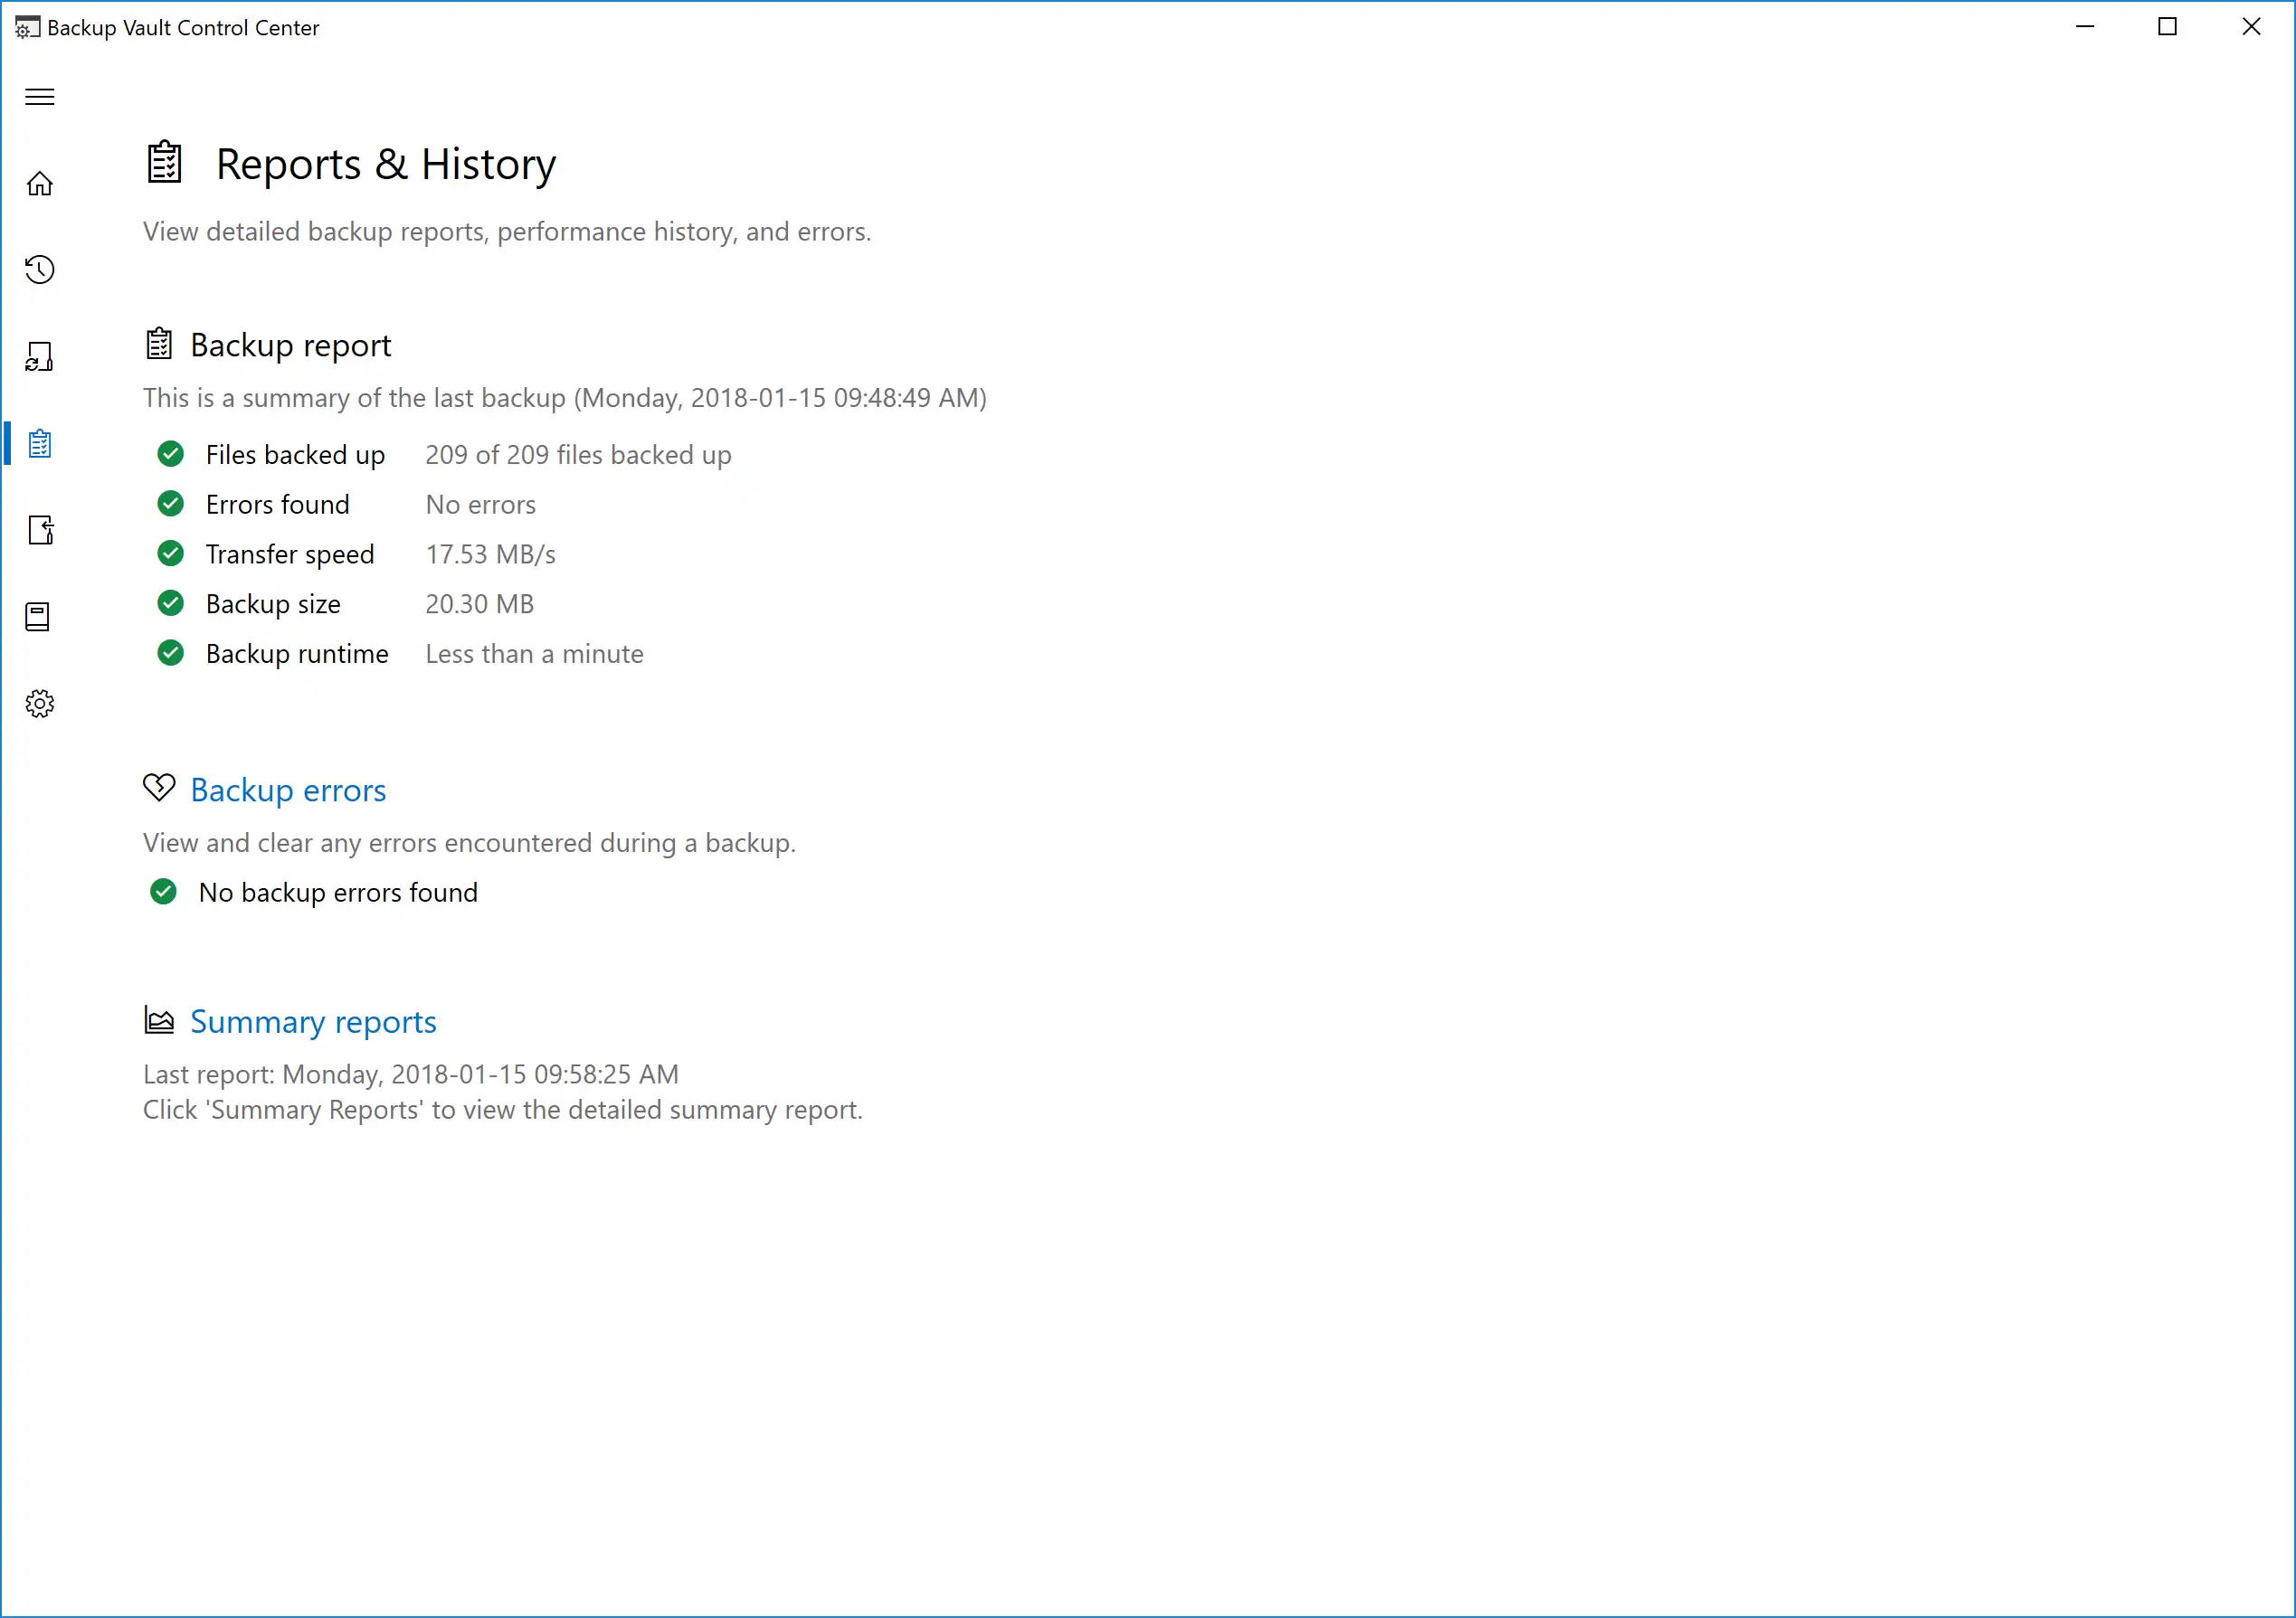Click the 'Transfer speed' label
Screen dimensions: 2296x1618
pyautogui.click(x=290, y=555)
